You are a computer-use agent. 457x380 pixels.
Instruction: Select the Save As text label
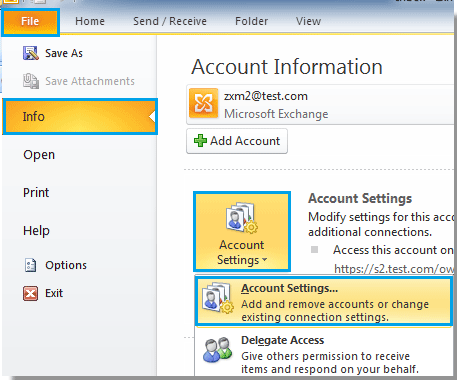[x=64, y=53]
